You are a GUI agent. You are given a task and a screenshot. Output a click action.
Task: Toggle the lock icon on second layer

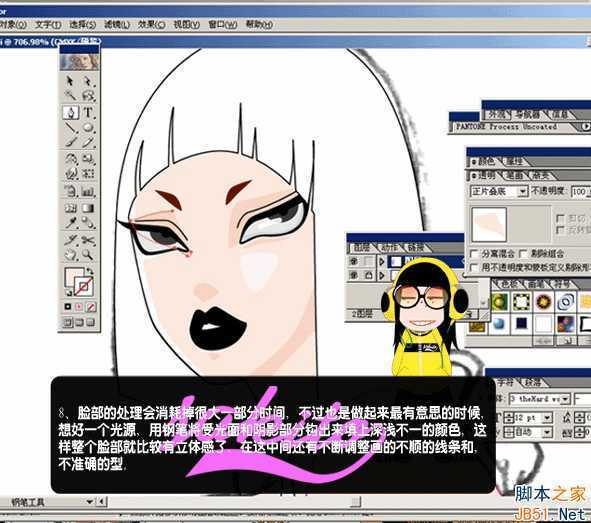369,275
